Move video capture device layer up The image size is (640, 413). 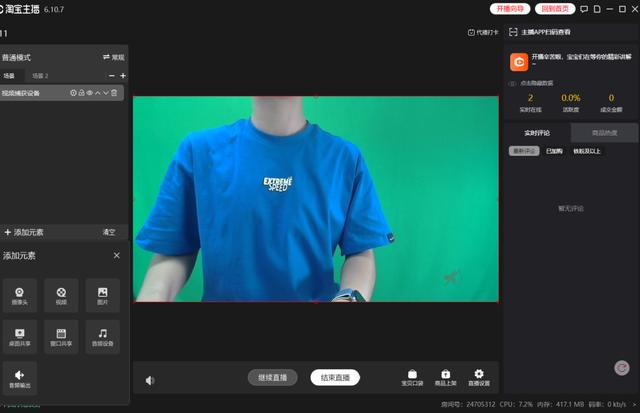pyautogui.click(x=98, y=93)
